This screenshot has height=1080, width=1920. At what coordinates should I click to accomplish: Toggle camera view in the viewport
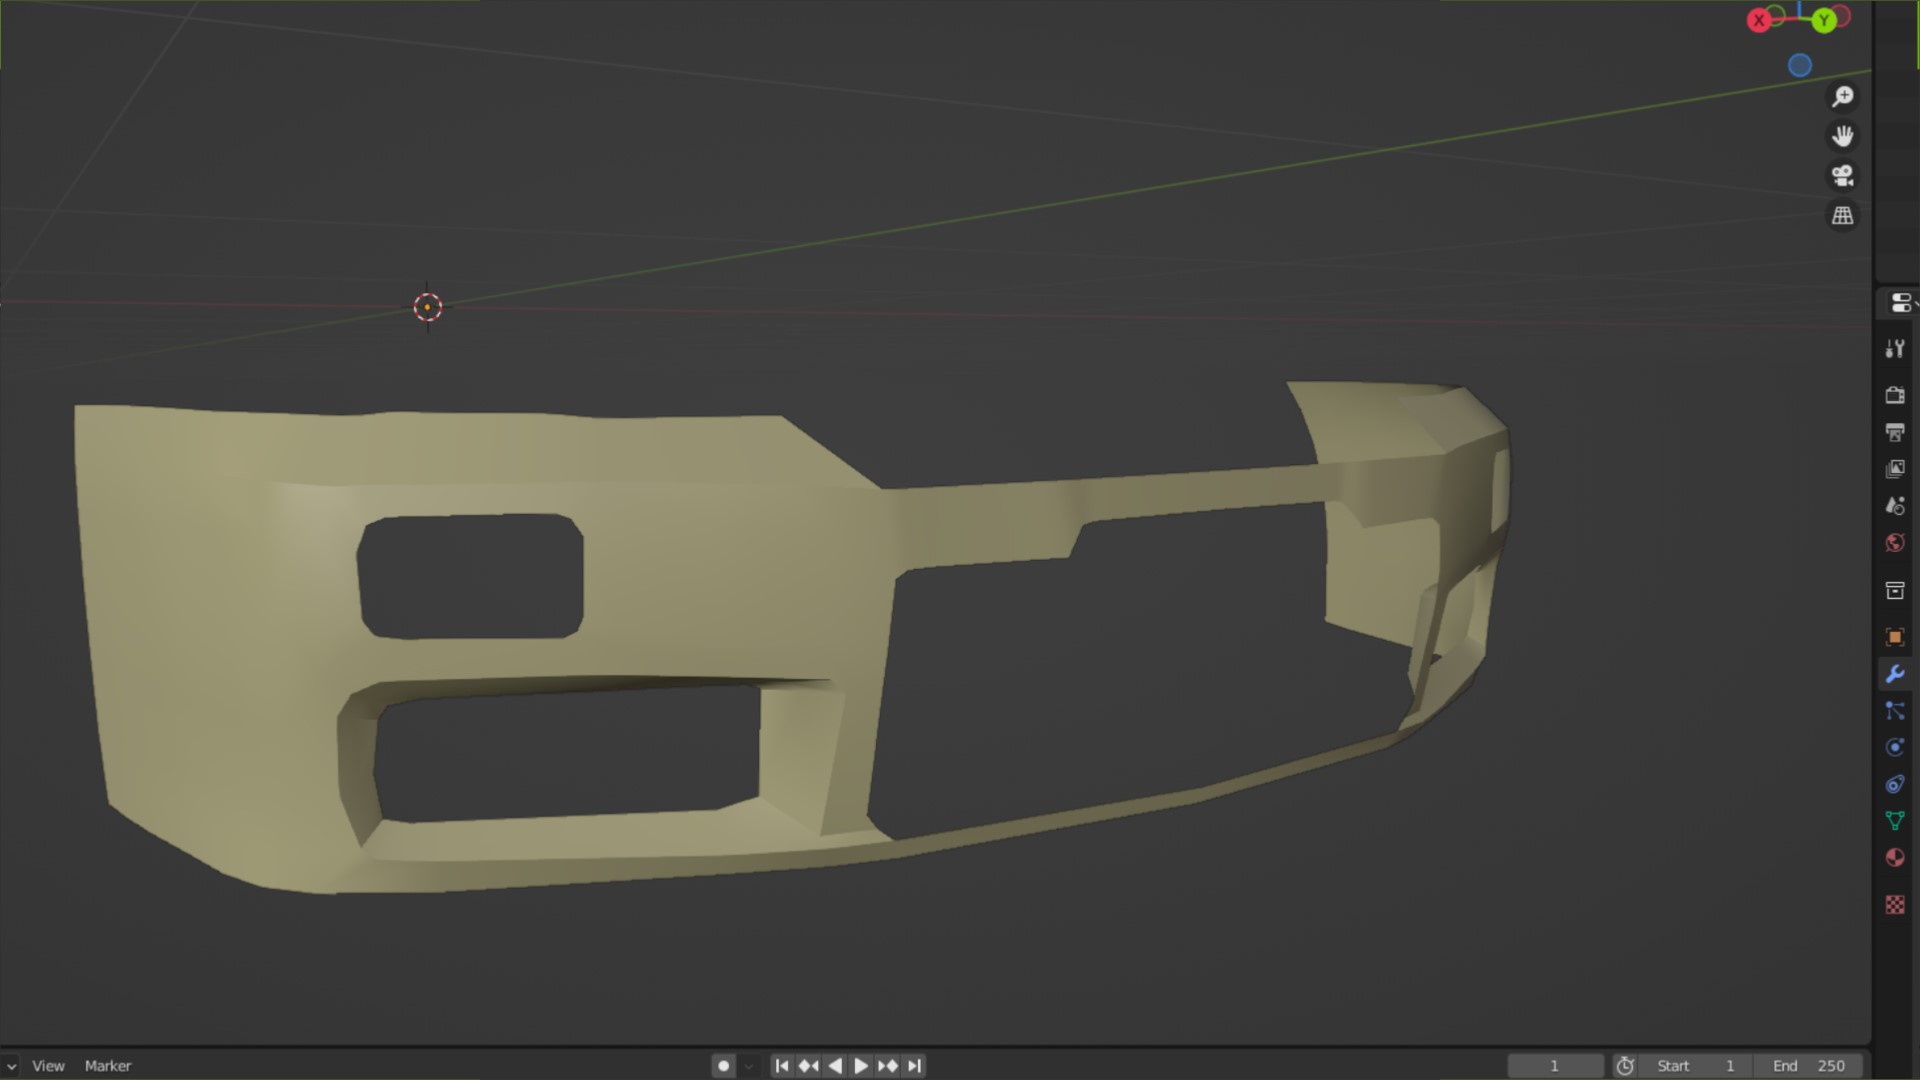pyautogui.click(x=1842, y=176)
